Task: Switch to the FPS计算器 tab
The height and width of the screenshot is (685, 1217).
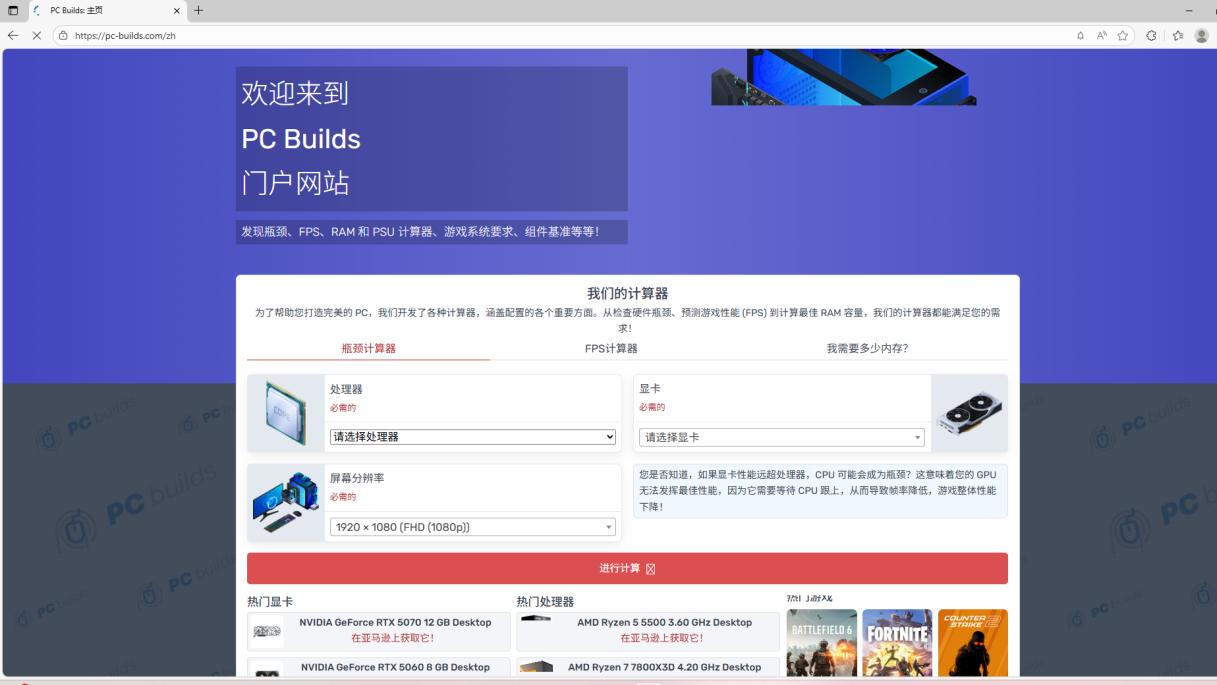Action: [611, 349]
